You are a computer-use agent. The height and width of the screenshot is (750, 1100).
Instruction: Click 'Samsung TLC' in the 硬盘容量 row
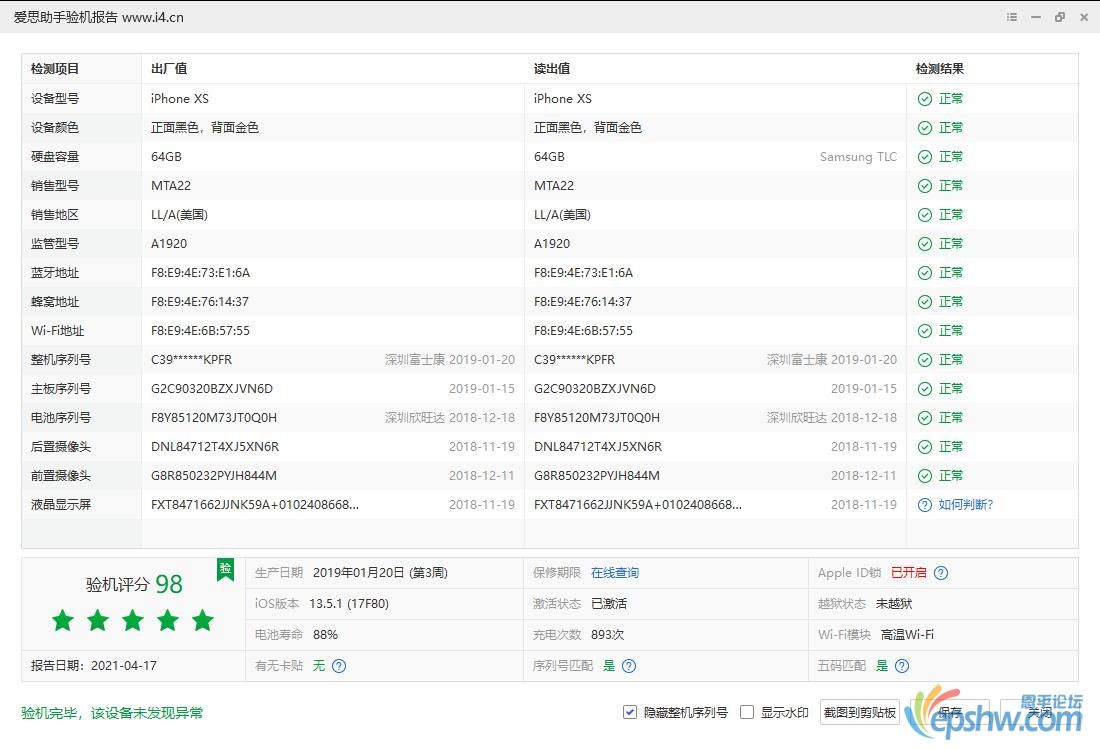click(858, 156)
